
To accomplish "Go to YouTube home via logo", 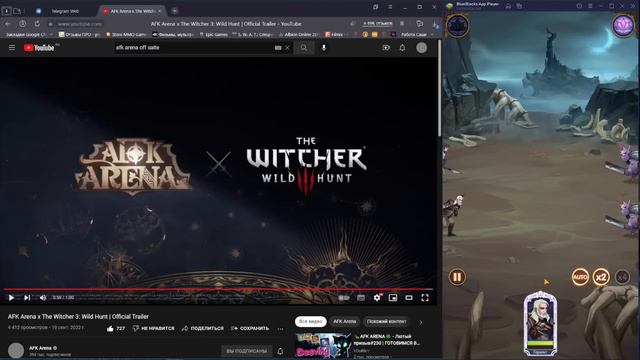I will coord(39,48).
